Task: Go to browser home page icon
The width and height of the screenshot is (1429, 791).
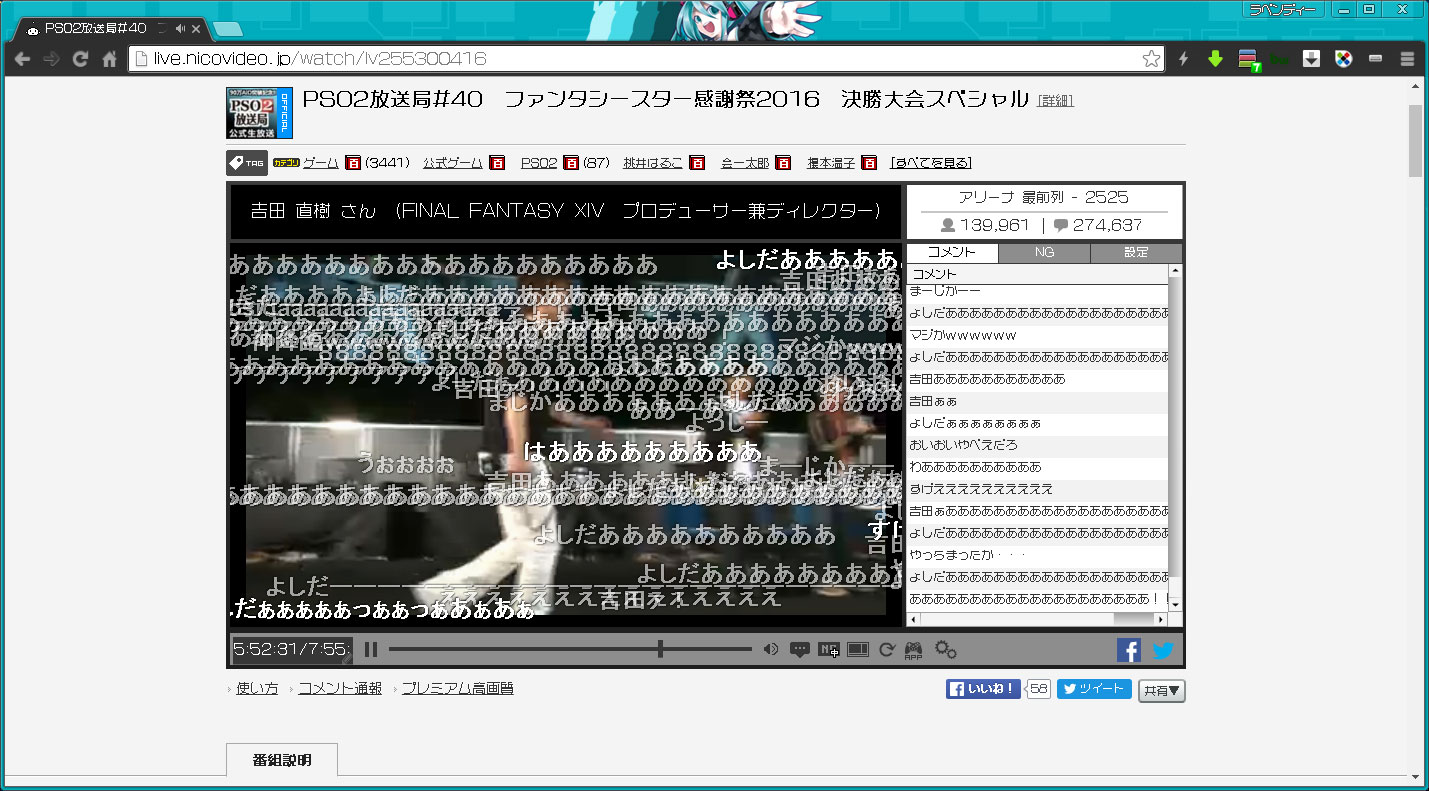Action: coord(110,59)
